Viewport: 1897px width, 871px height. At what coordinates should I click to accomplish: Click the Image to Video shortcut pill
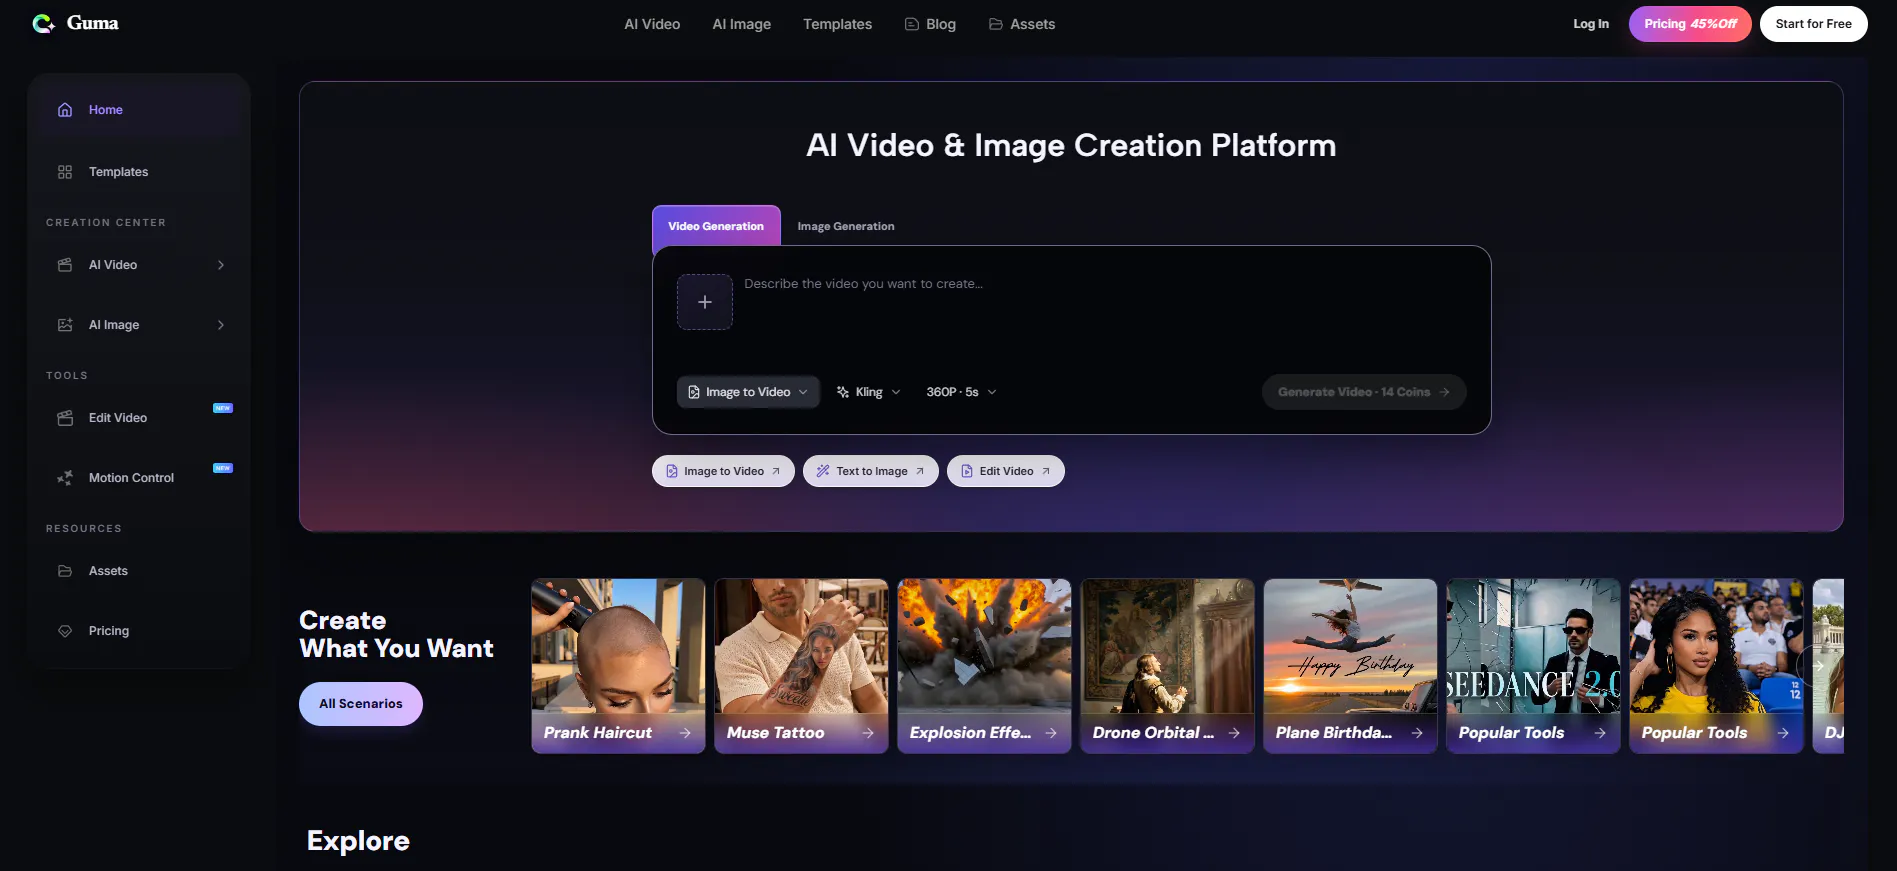tap(723, 471)
